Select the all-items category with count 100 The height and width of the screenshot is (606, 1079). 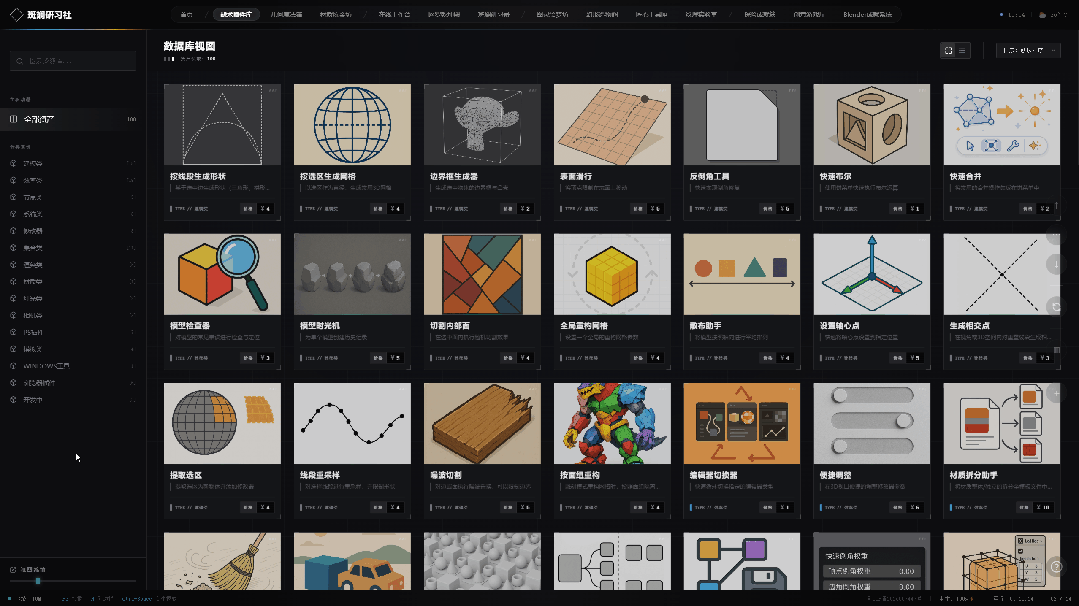(x=73, y=119)
